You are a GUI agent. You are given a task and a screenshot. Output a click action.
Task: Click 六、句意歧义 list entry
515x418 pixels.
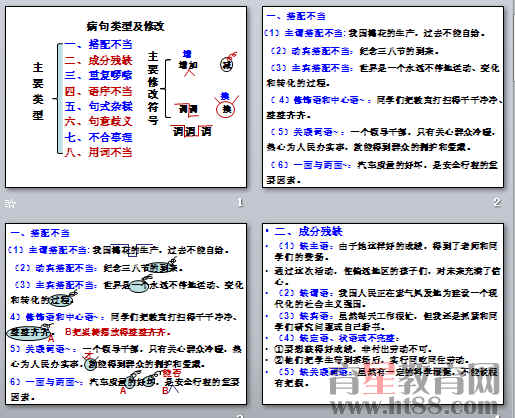tap(98, 121)
